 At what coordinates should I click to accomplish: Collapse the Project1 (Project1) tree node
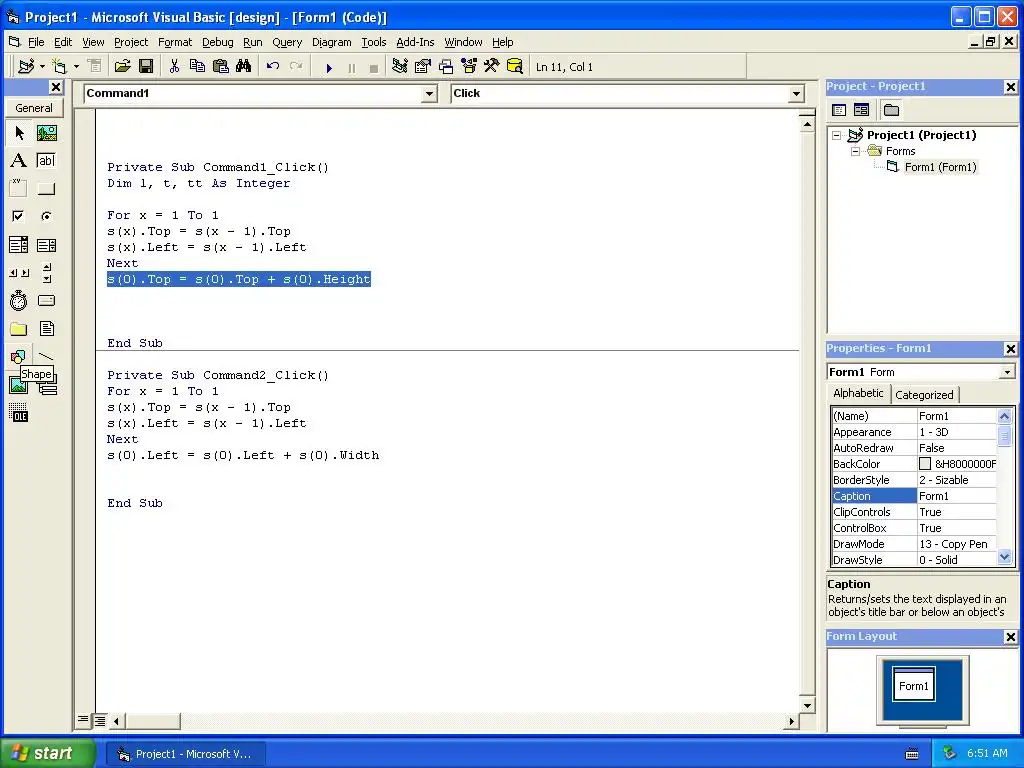tap(837, 135)
